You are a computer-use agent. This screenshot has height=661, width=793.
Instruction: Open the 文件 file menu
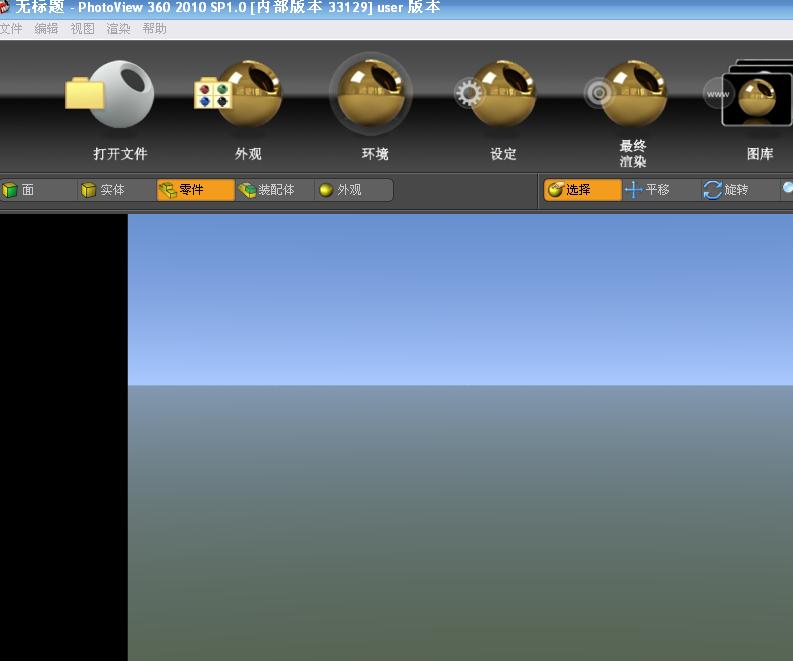point(11,29)
